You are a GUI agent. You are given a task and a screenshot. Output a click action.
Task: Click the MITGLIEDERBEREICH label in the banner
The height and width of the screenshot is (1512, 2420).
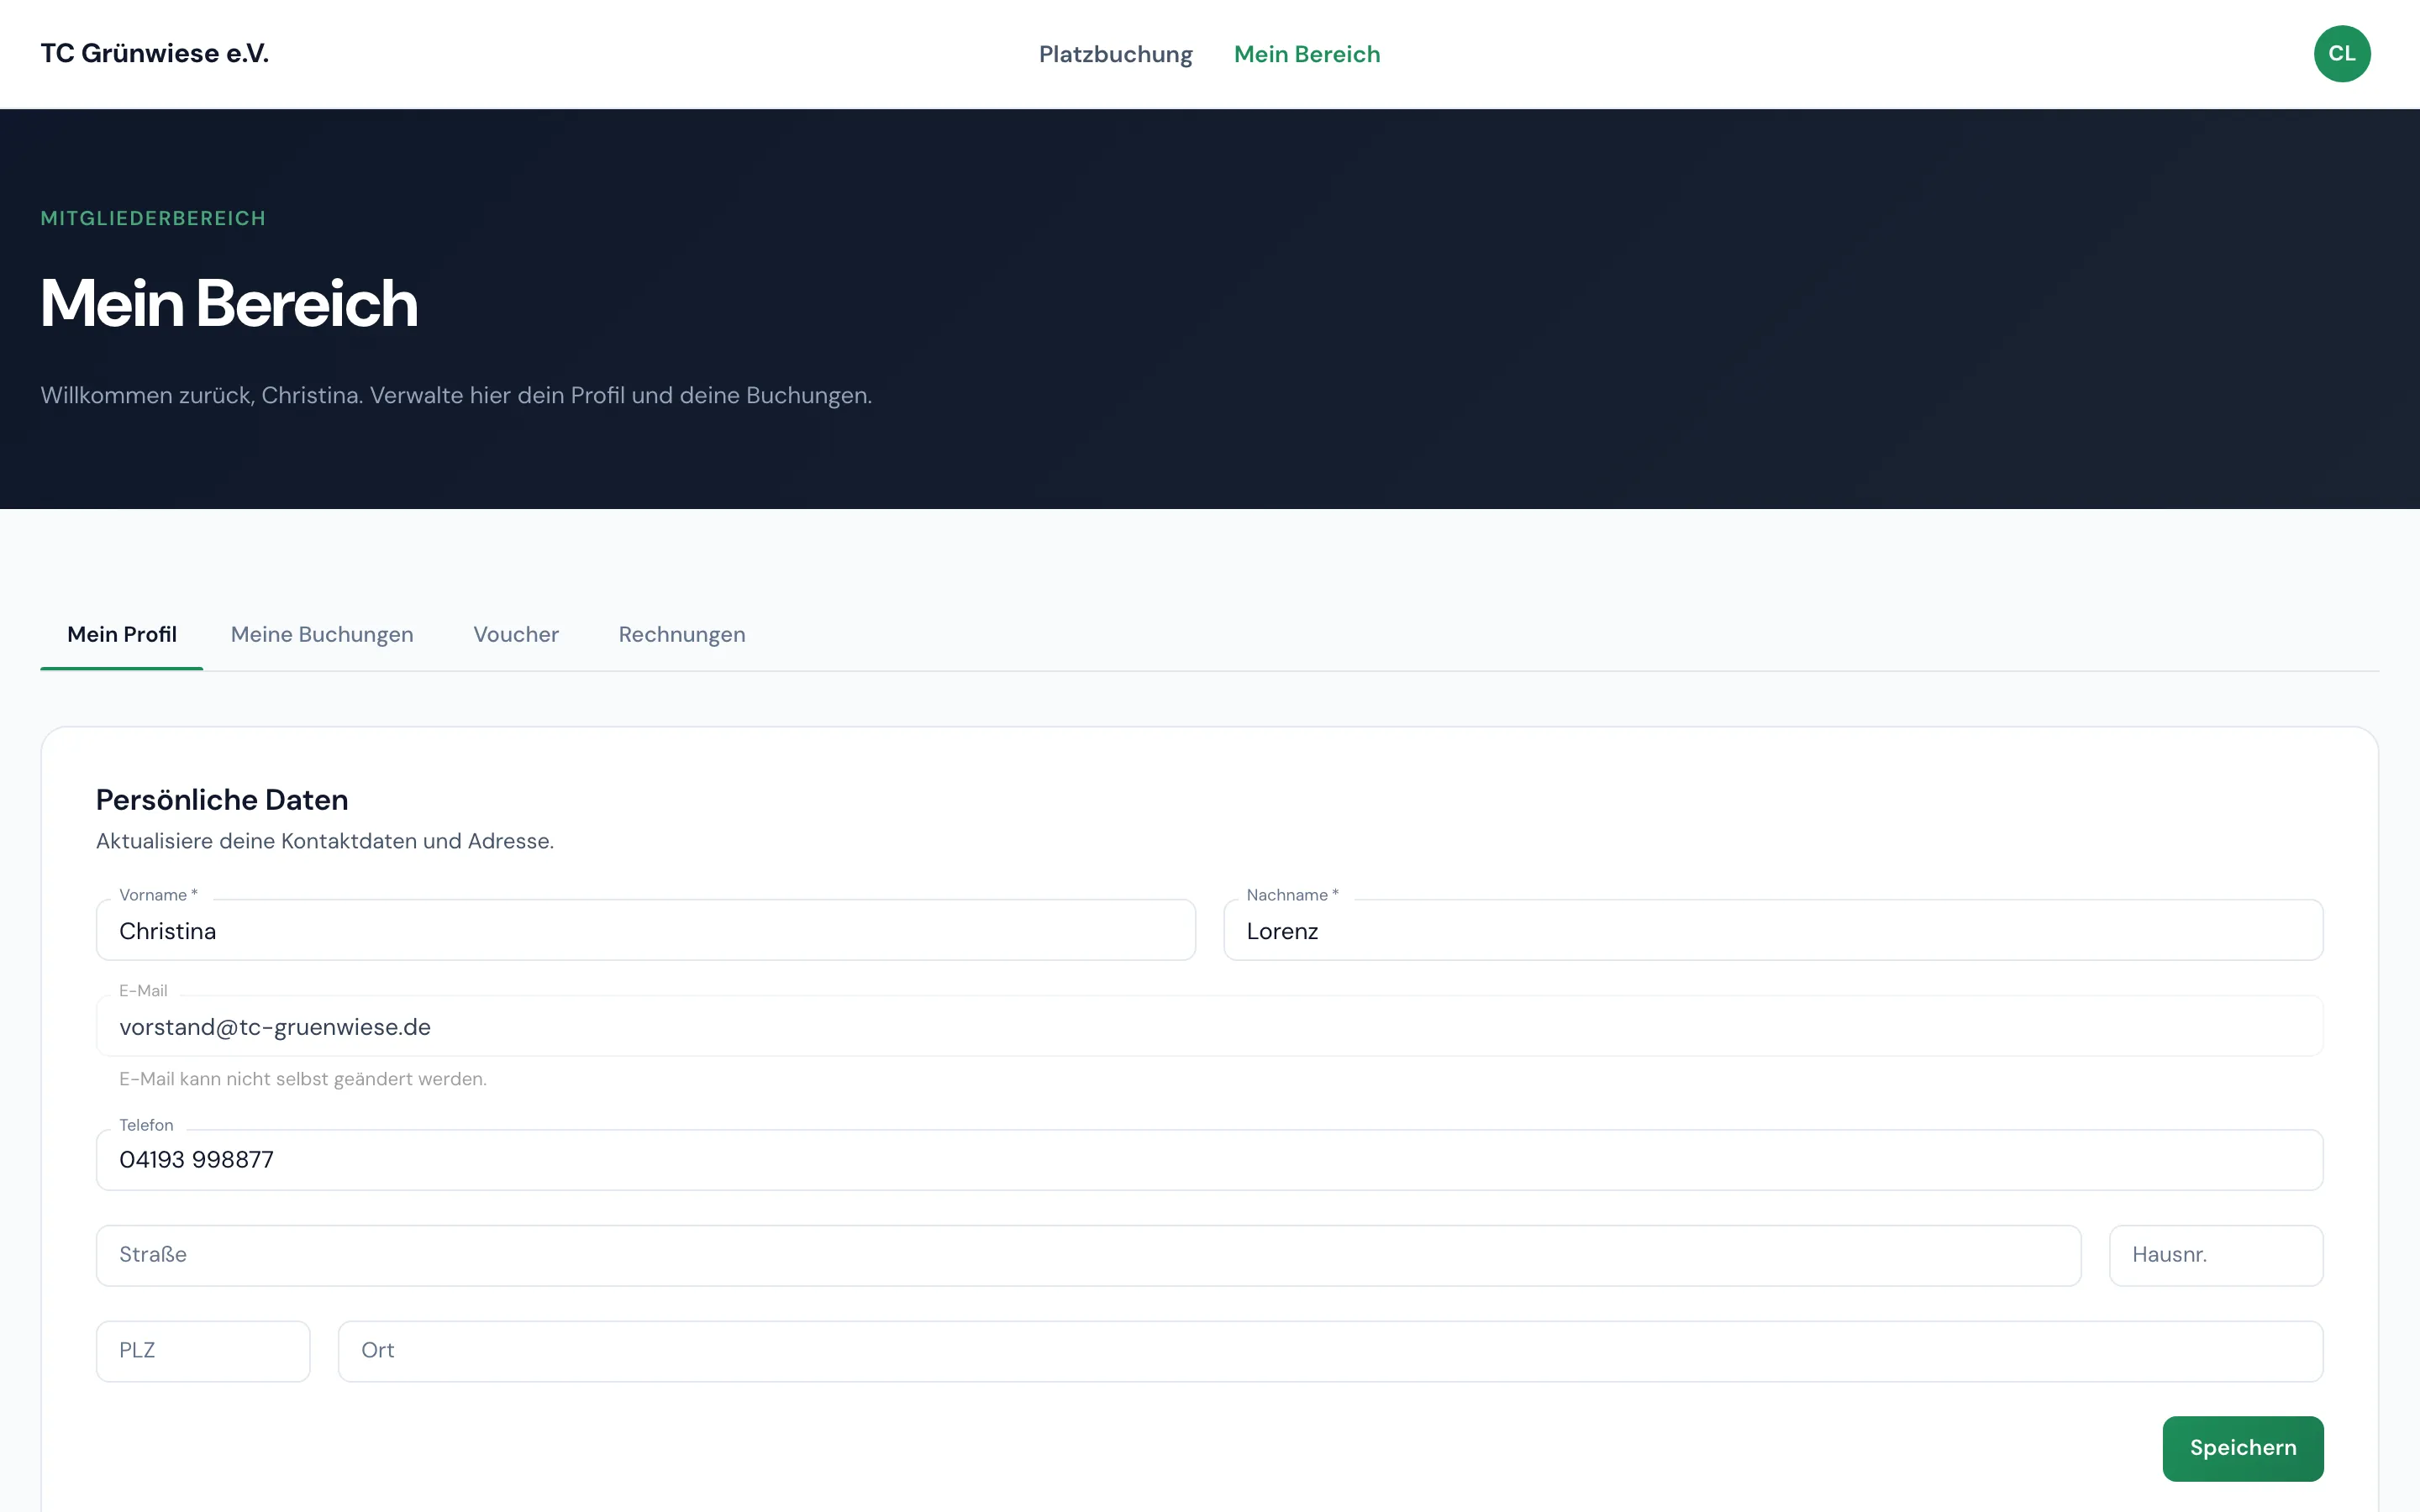click(153, 218)
